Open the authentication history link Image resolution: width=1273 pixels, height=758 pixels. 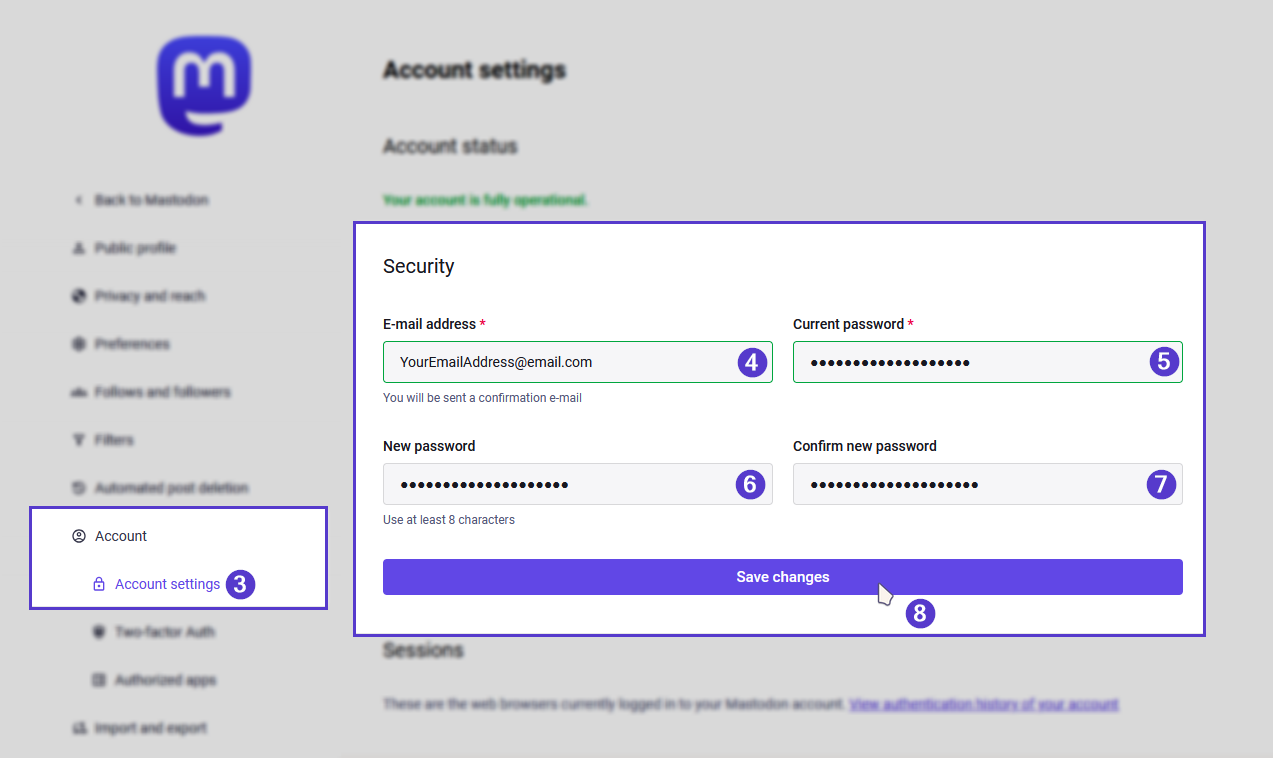click(983, 704)
